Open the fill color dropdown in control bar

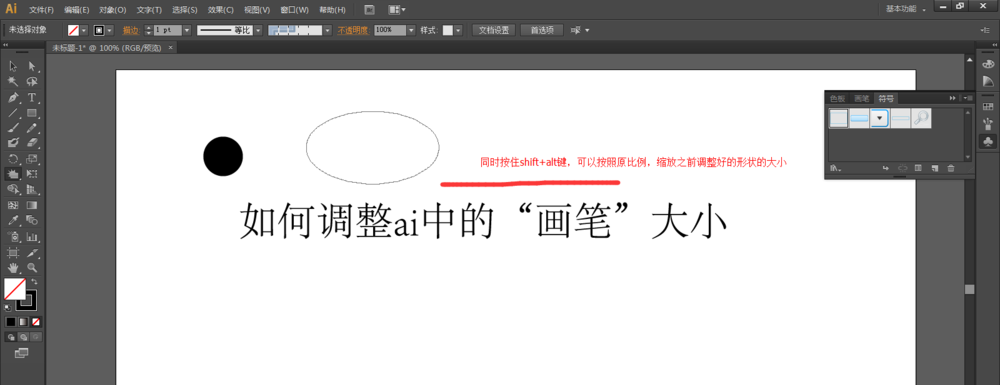84,30
